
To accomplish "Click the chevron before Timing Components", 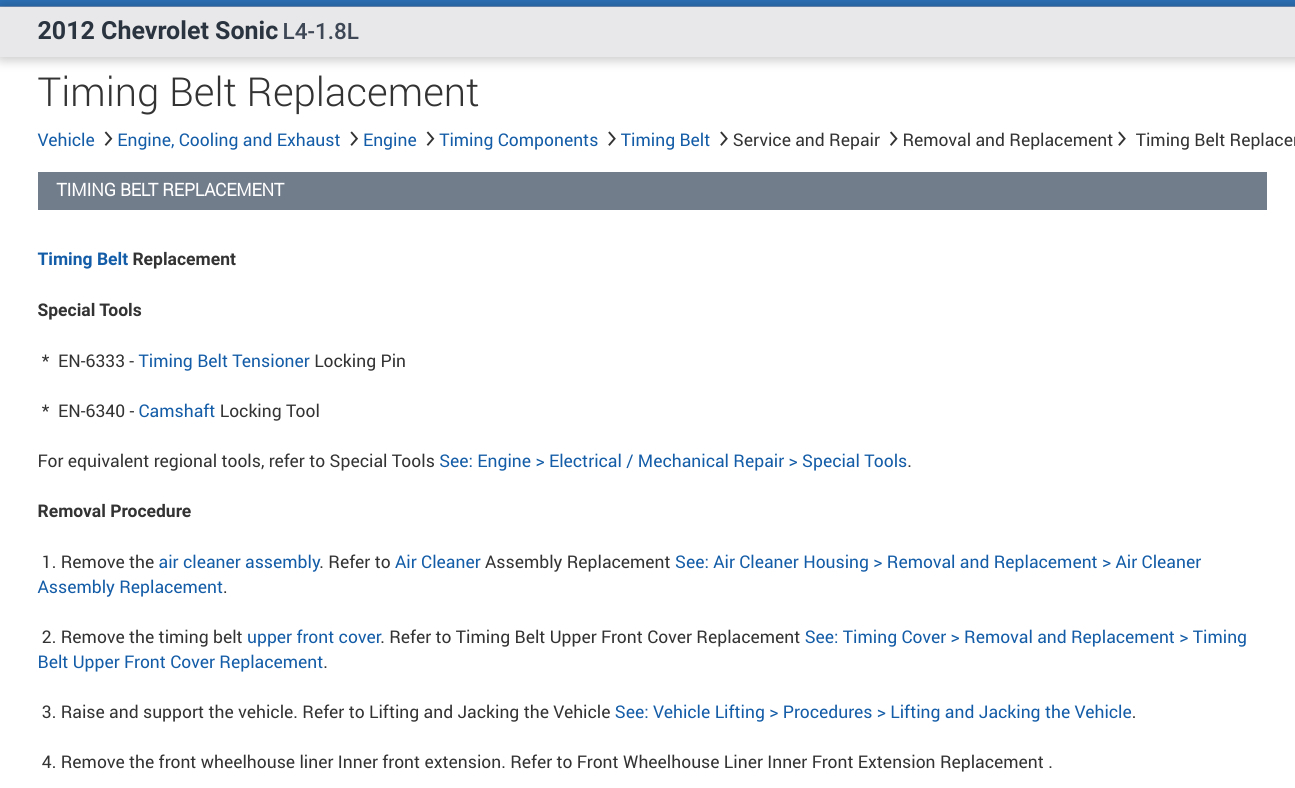I will 429,140.
